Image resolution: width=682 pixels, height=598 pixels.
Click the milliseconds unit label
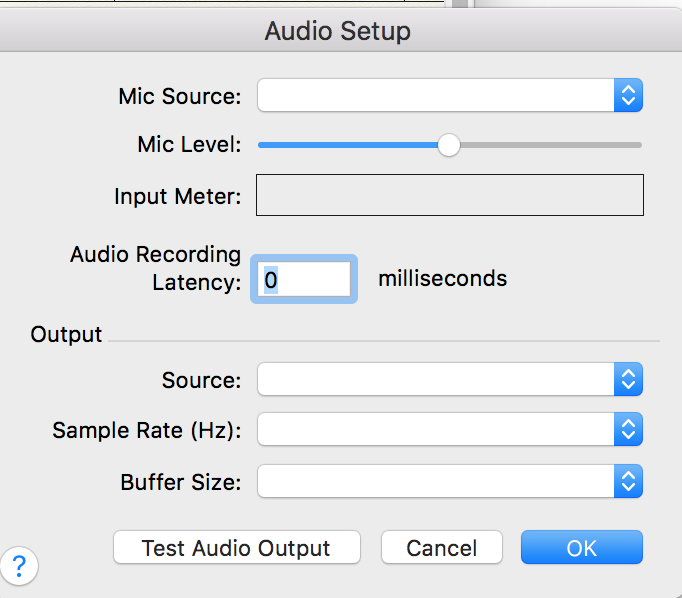pyautogui.click(x=442, y=278)
